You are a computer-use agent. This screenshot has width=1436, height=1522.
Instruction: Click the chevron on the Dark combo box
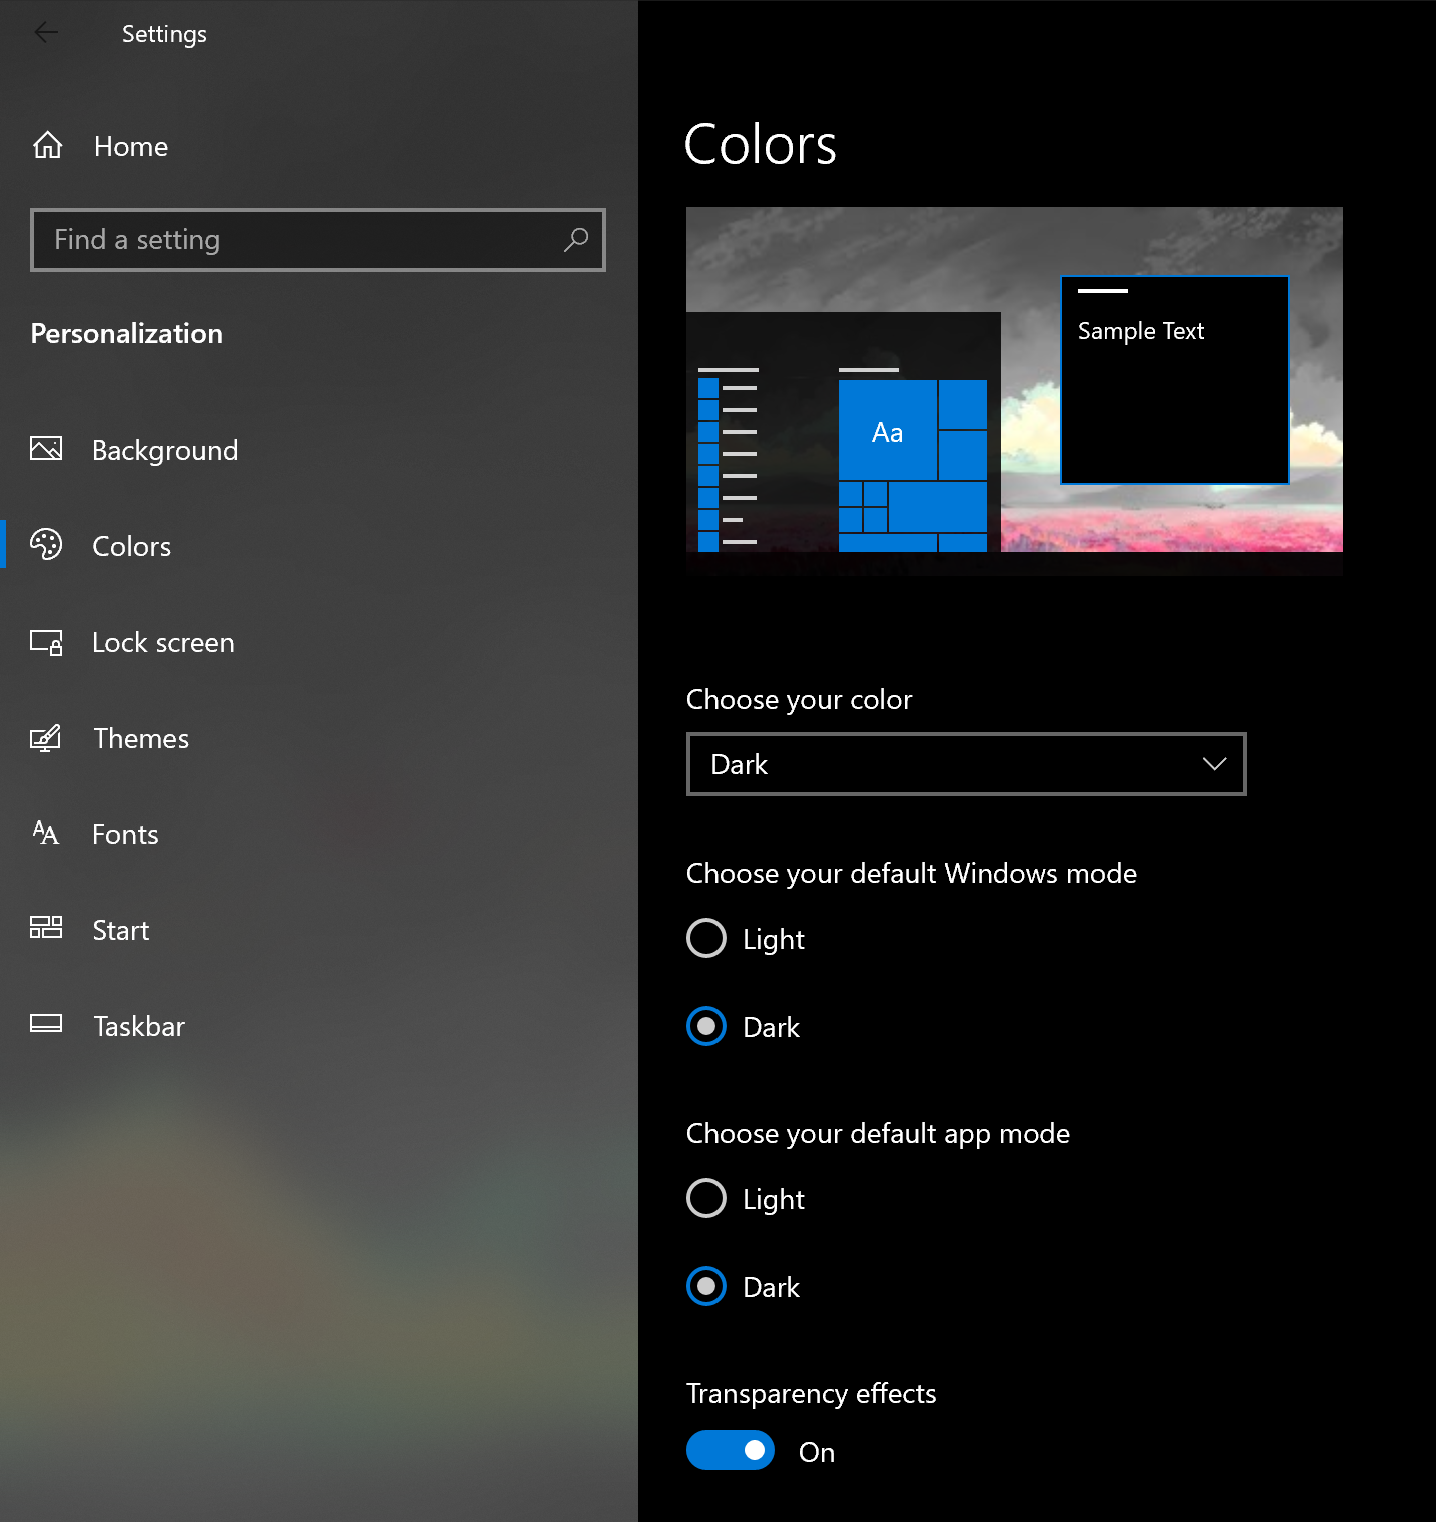[x=1214, y=764]
